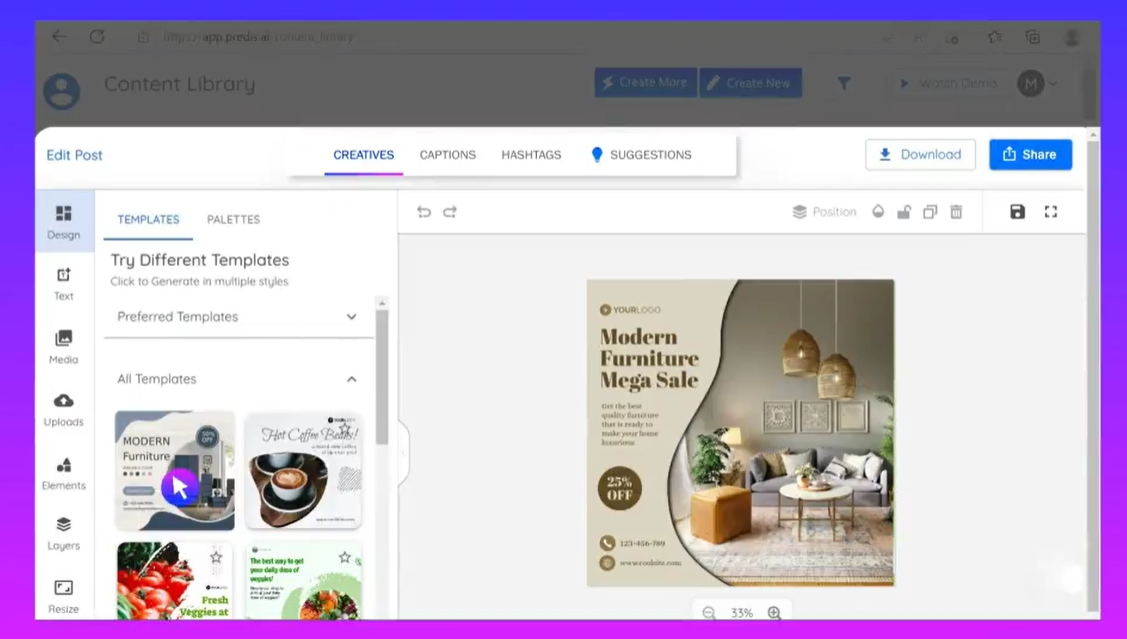Open the Media panel
This screenshot has width=1127, height=639.
pyautogui.click(x=63, y=347)
